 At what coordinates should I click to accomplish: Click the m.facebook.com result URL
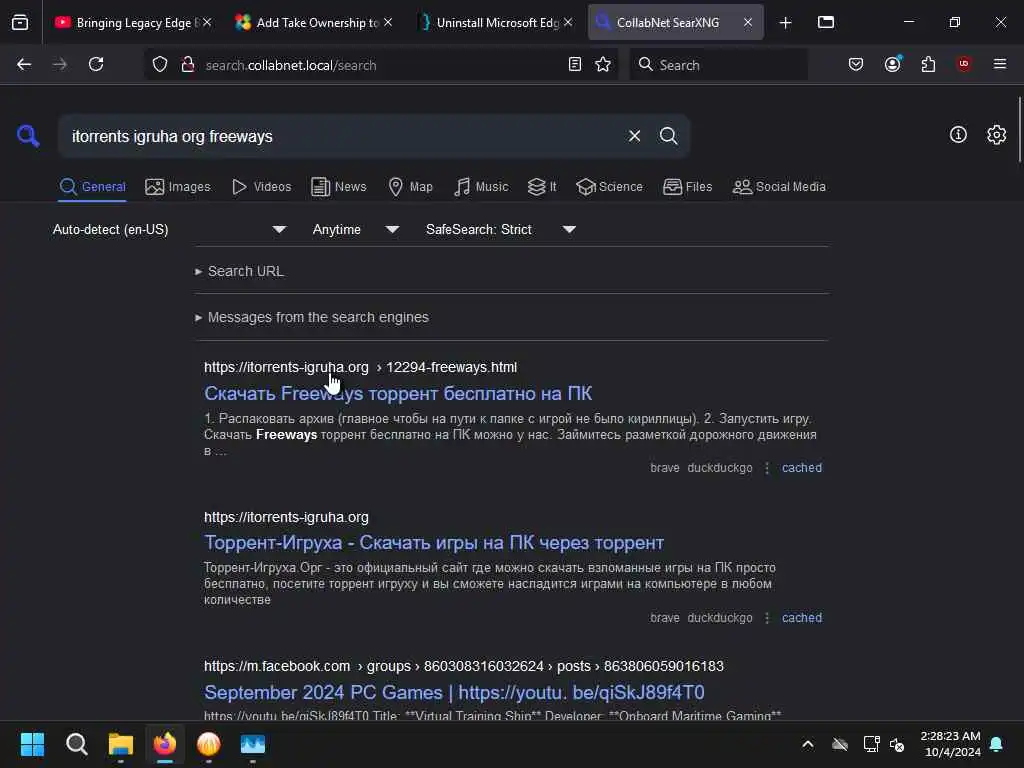point(464,666)
